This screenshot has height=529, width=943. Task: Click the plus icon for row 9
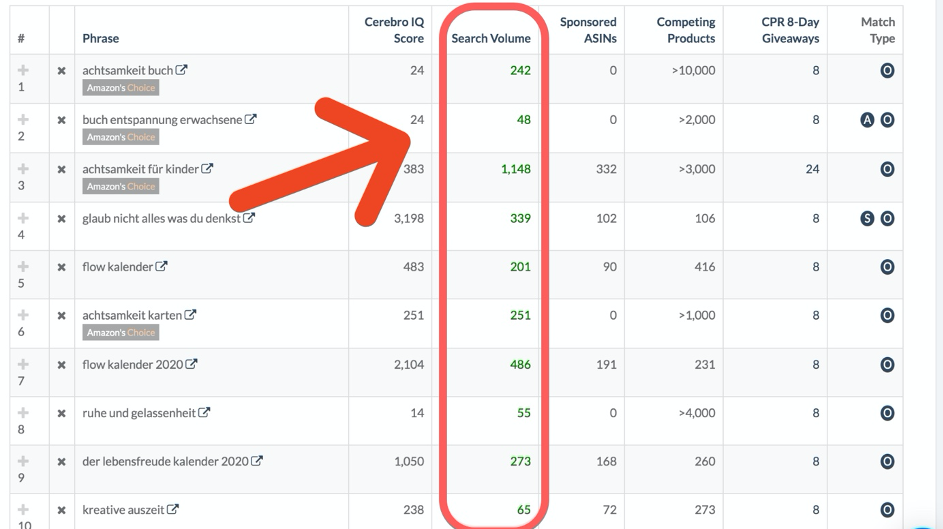pos(23,461)
